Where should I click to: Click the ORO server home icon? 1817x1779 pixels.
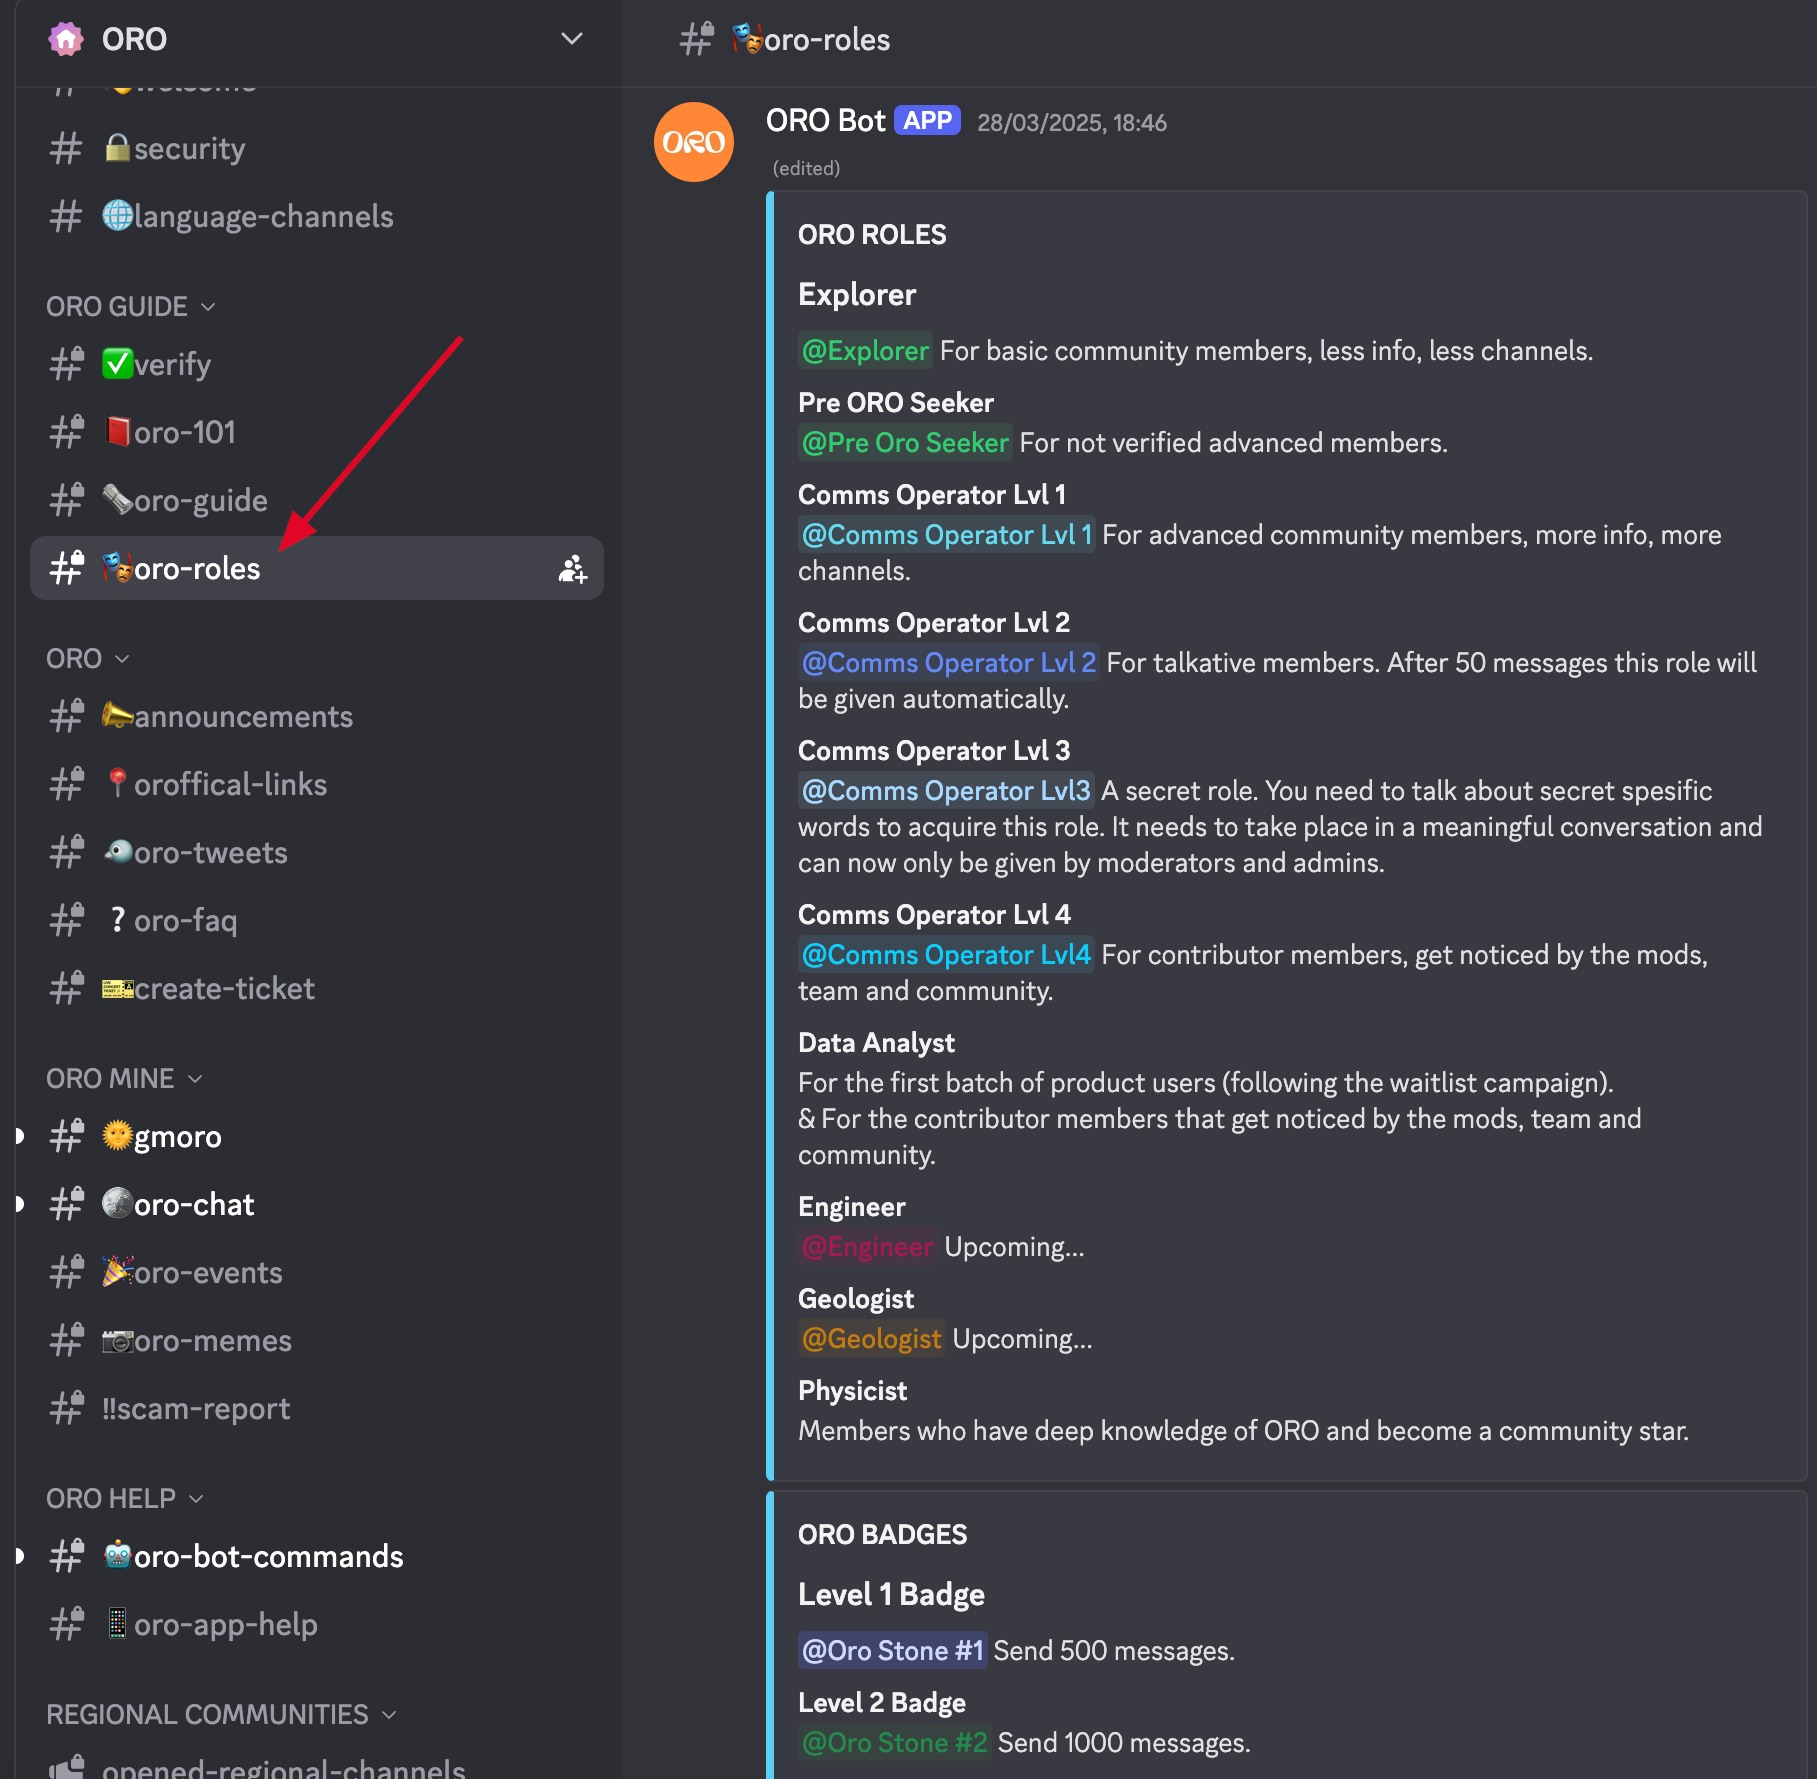(x=66, y=39)
